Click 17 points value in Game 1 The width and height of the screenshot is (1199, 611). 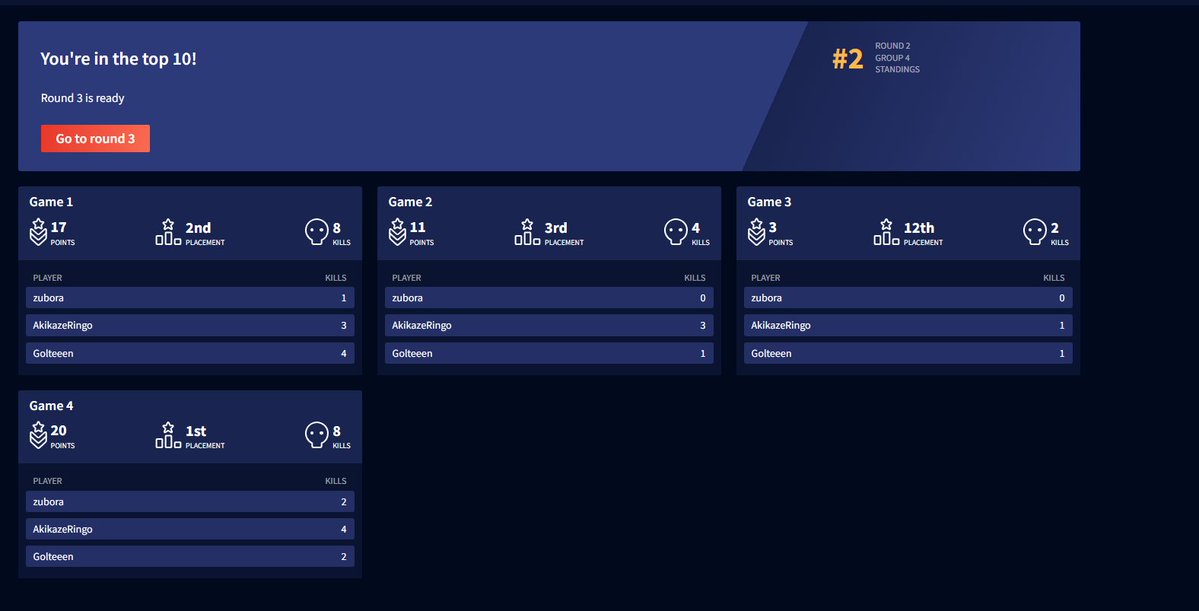(58, 228)
